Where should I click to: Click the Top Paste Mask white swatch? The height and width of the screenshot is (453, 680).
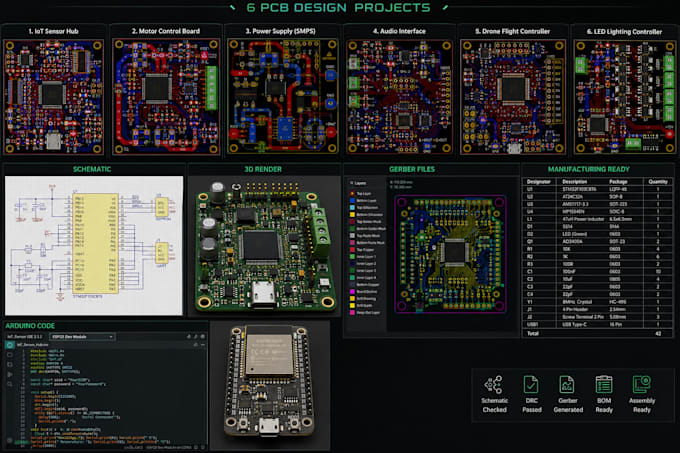click(x=352, y=236)
